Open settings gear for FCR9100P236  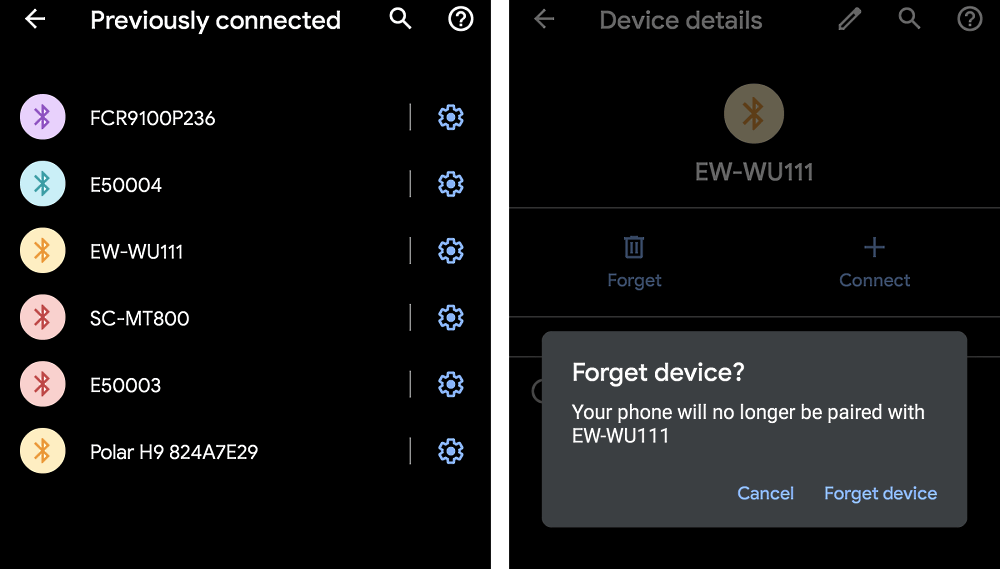click(451, 118)
